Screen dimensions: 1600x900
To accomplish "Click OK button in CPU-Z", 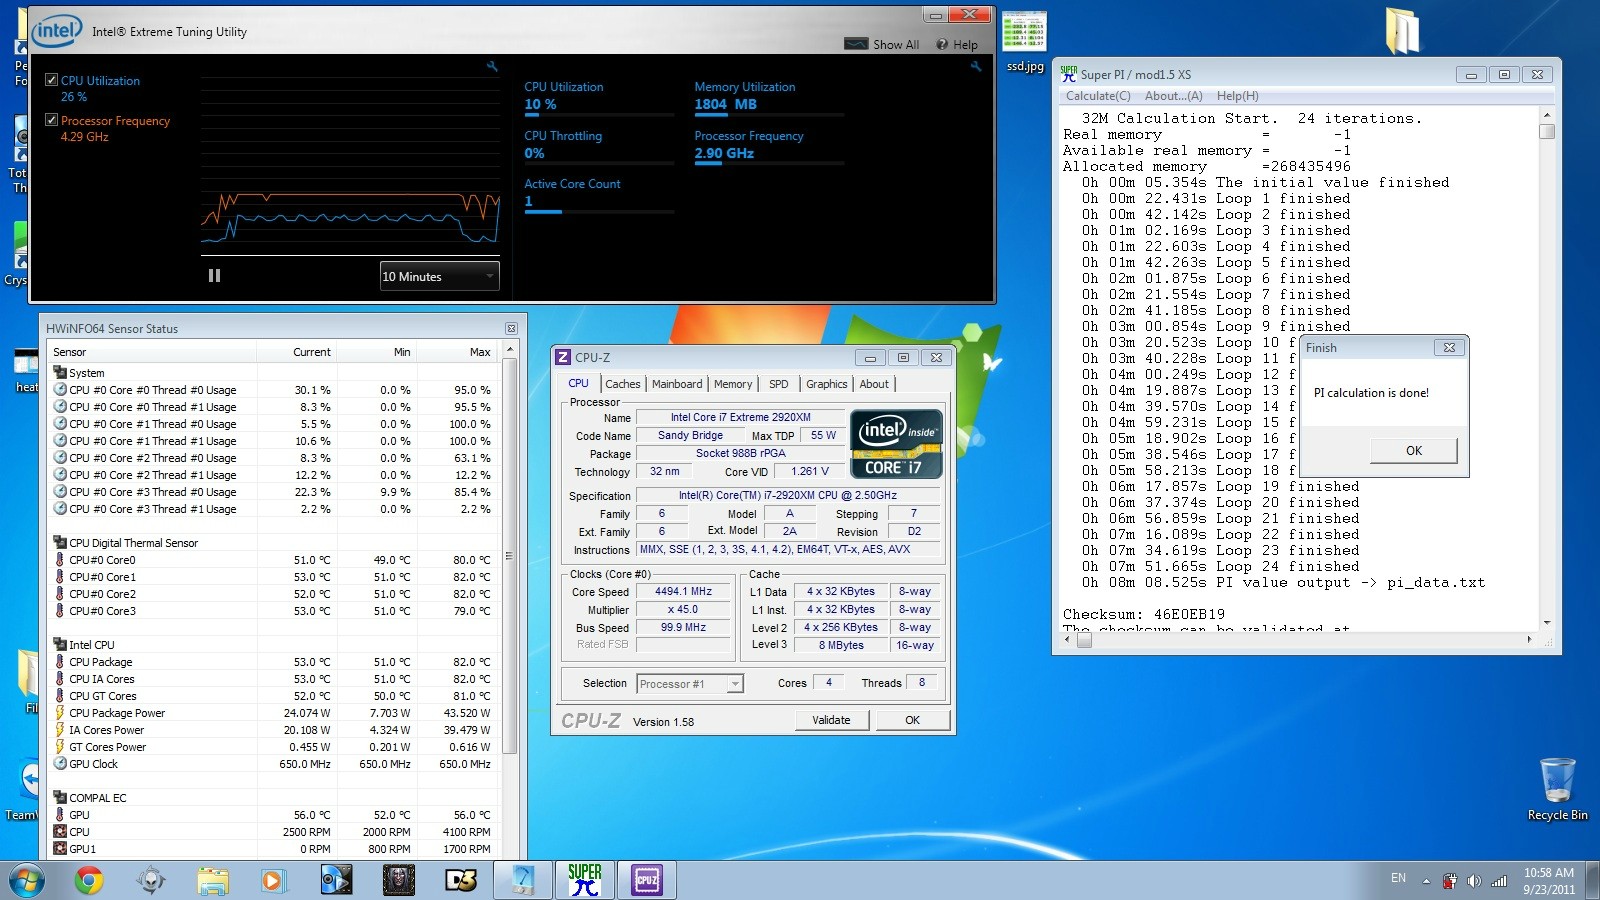I will coord(913,720).
